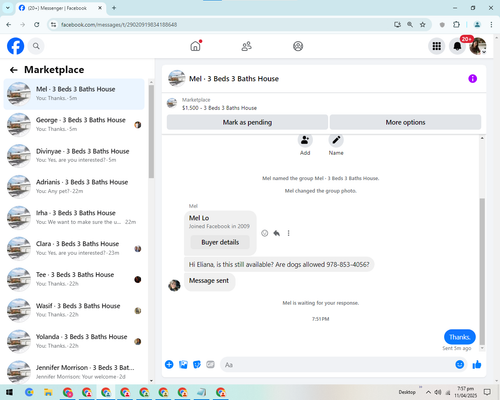Open the grid Menu icon
This screenshot has height=400, width=500.
click(x=437, y=46)
